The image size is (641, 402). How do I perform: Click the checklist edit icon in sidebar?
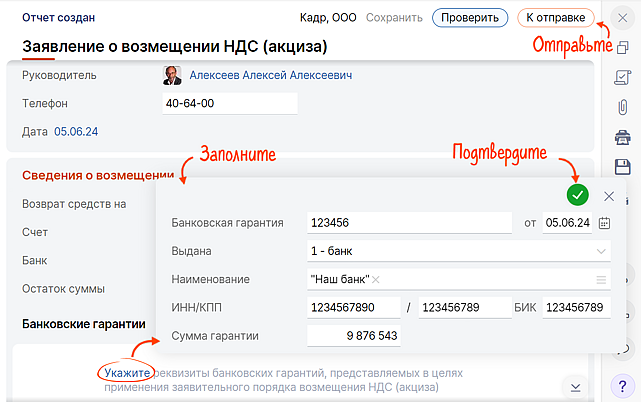point(622,77)
